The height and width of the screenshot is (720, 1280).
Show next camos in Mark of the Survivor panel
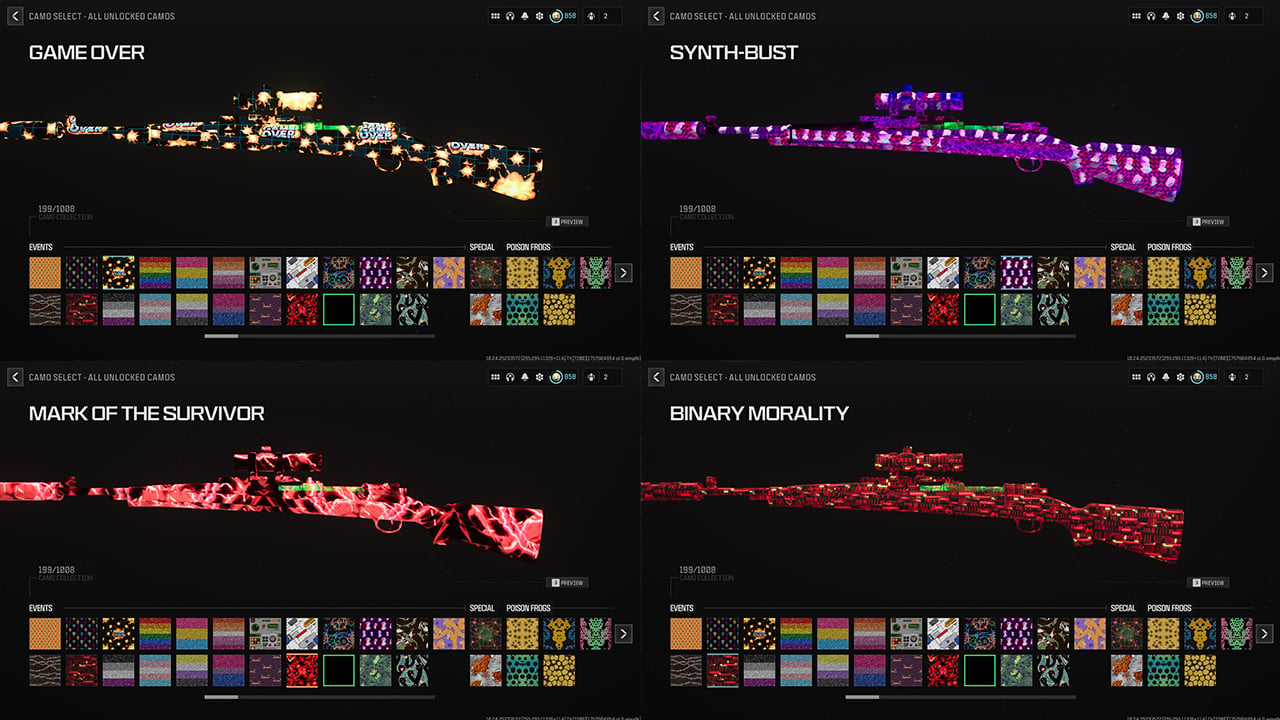coord(623,633)
